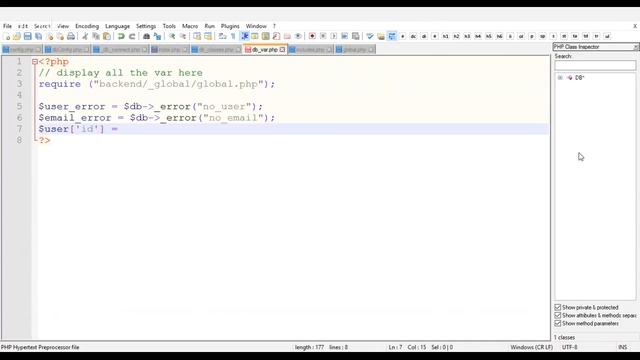Click the PHP Class Inspector search field

(x=595, y=65)
